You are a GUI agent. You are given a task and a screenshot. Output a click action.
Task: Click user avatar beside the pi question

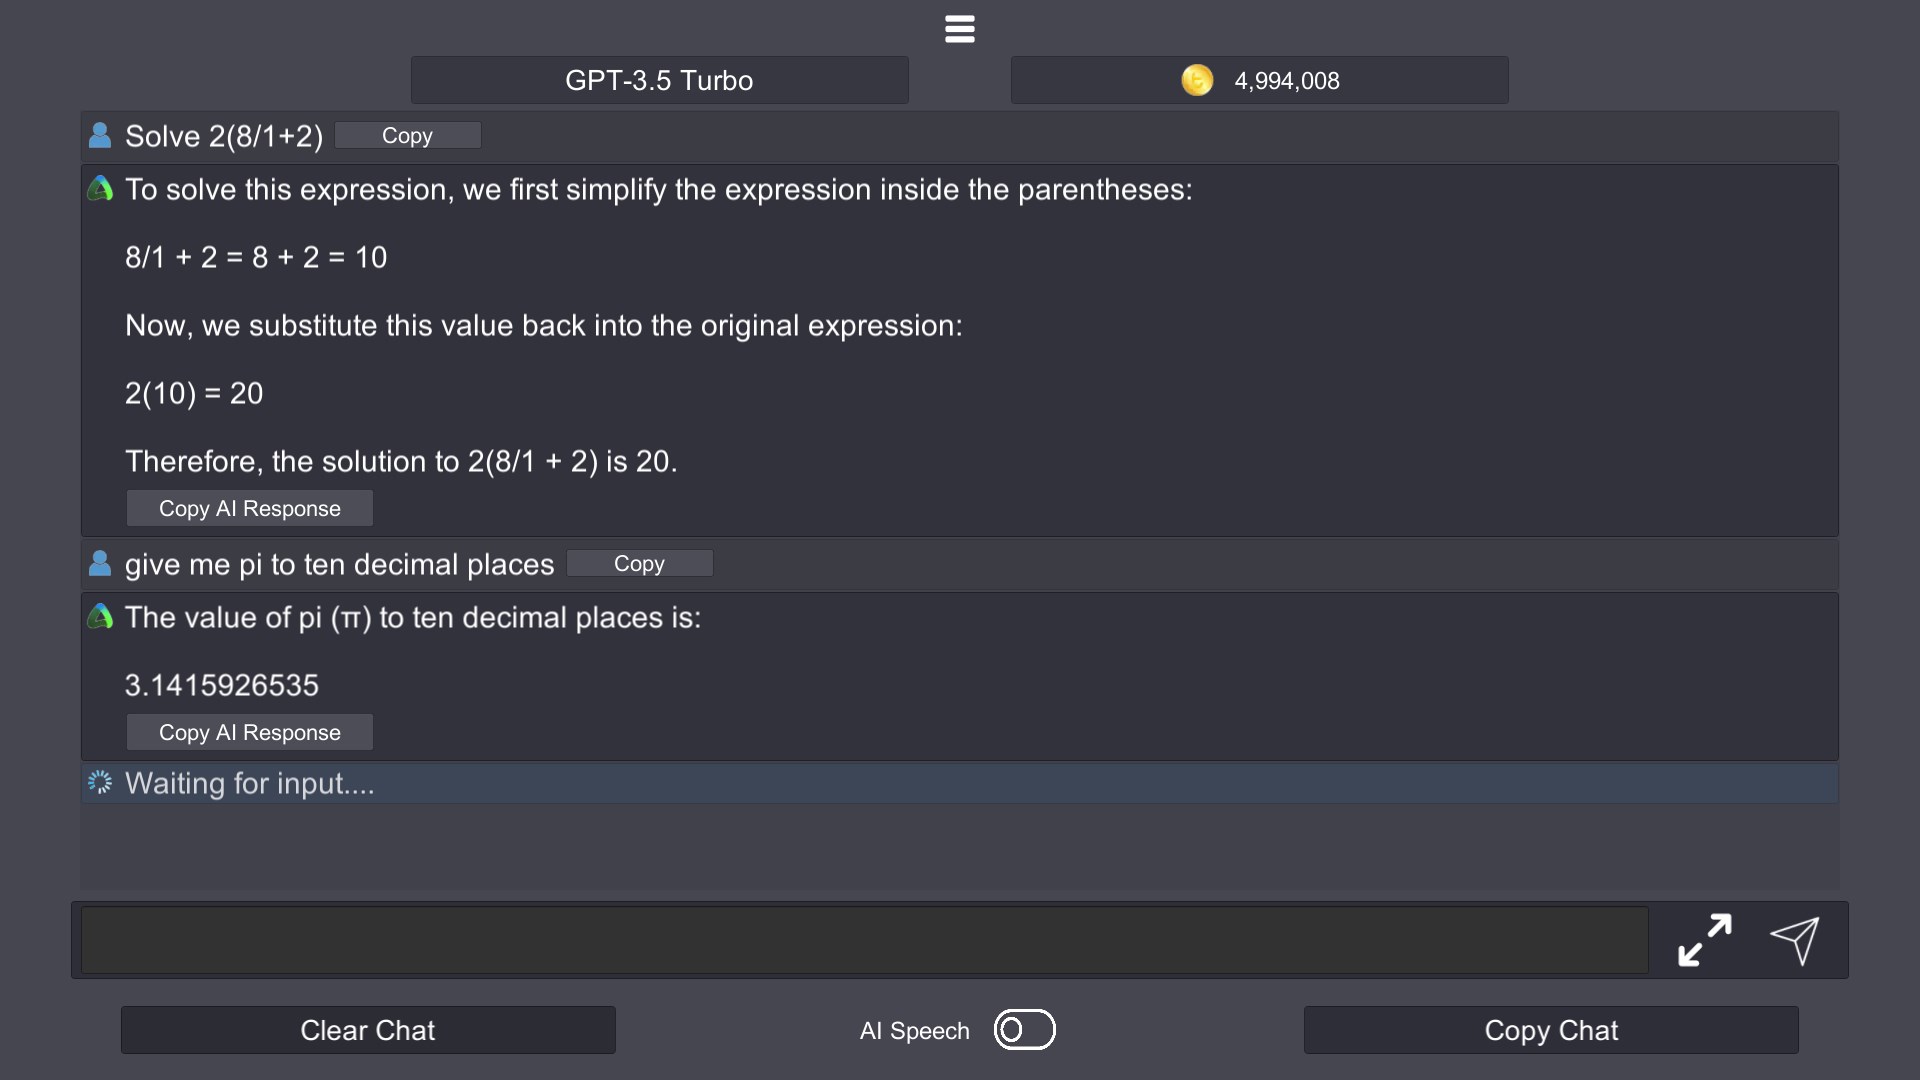click(100, 564)
